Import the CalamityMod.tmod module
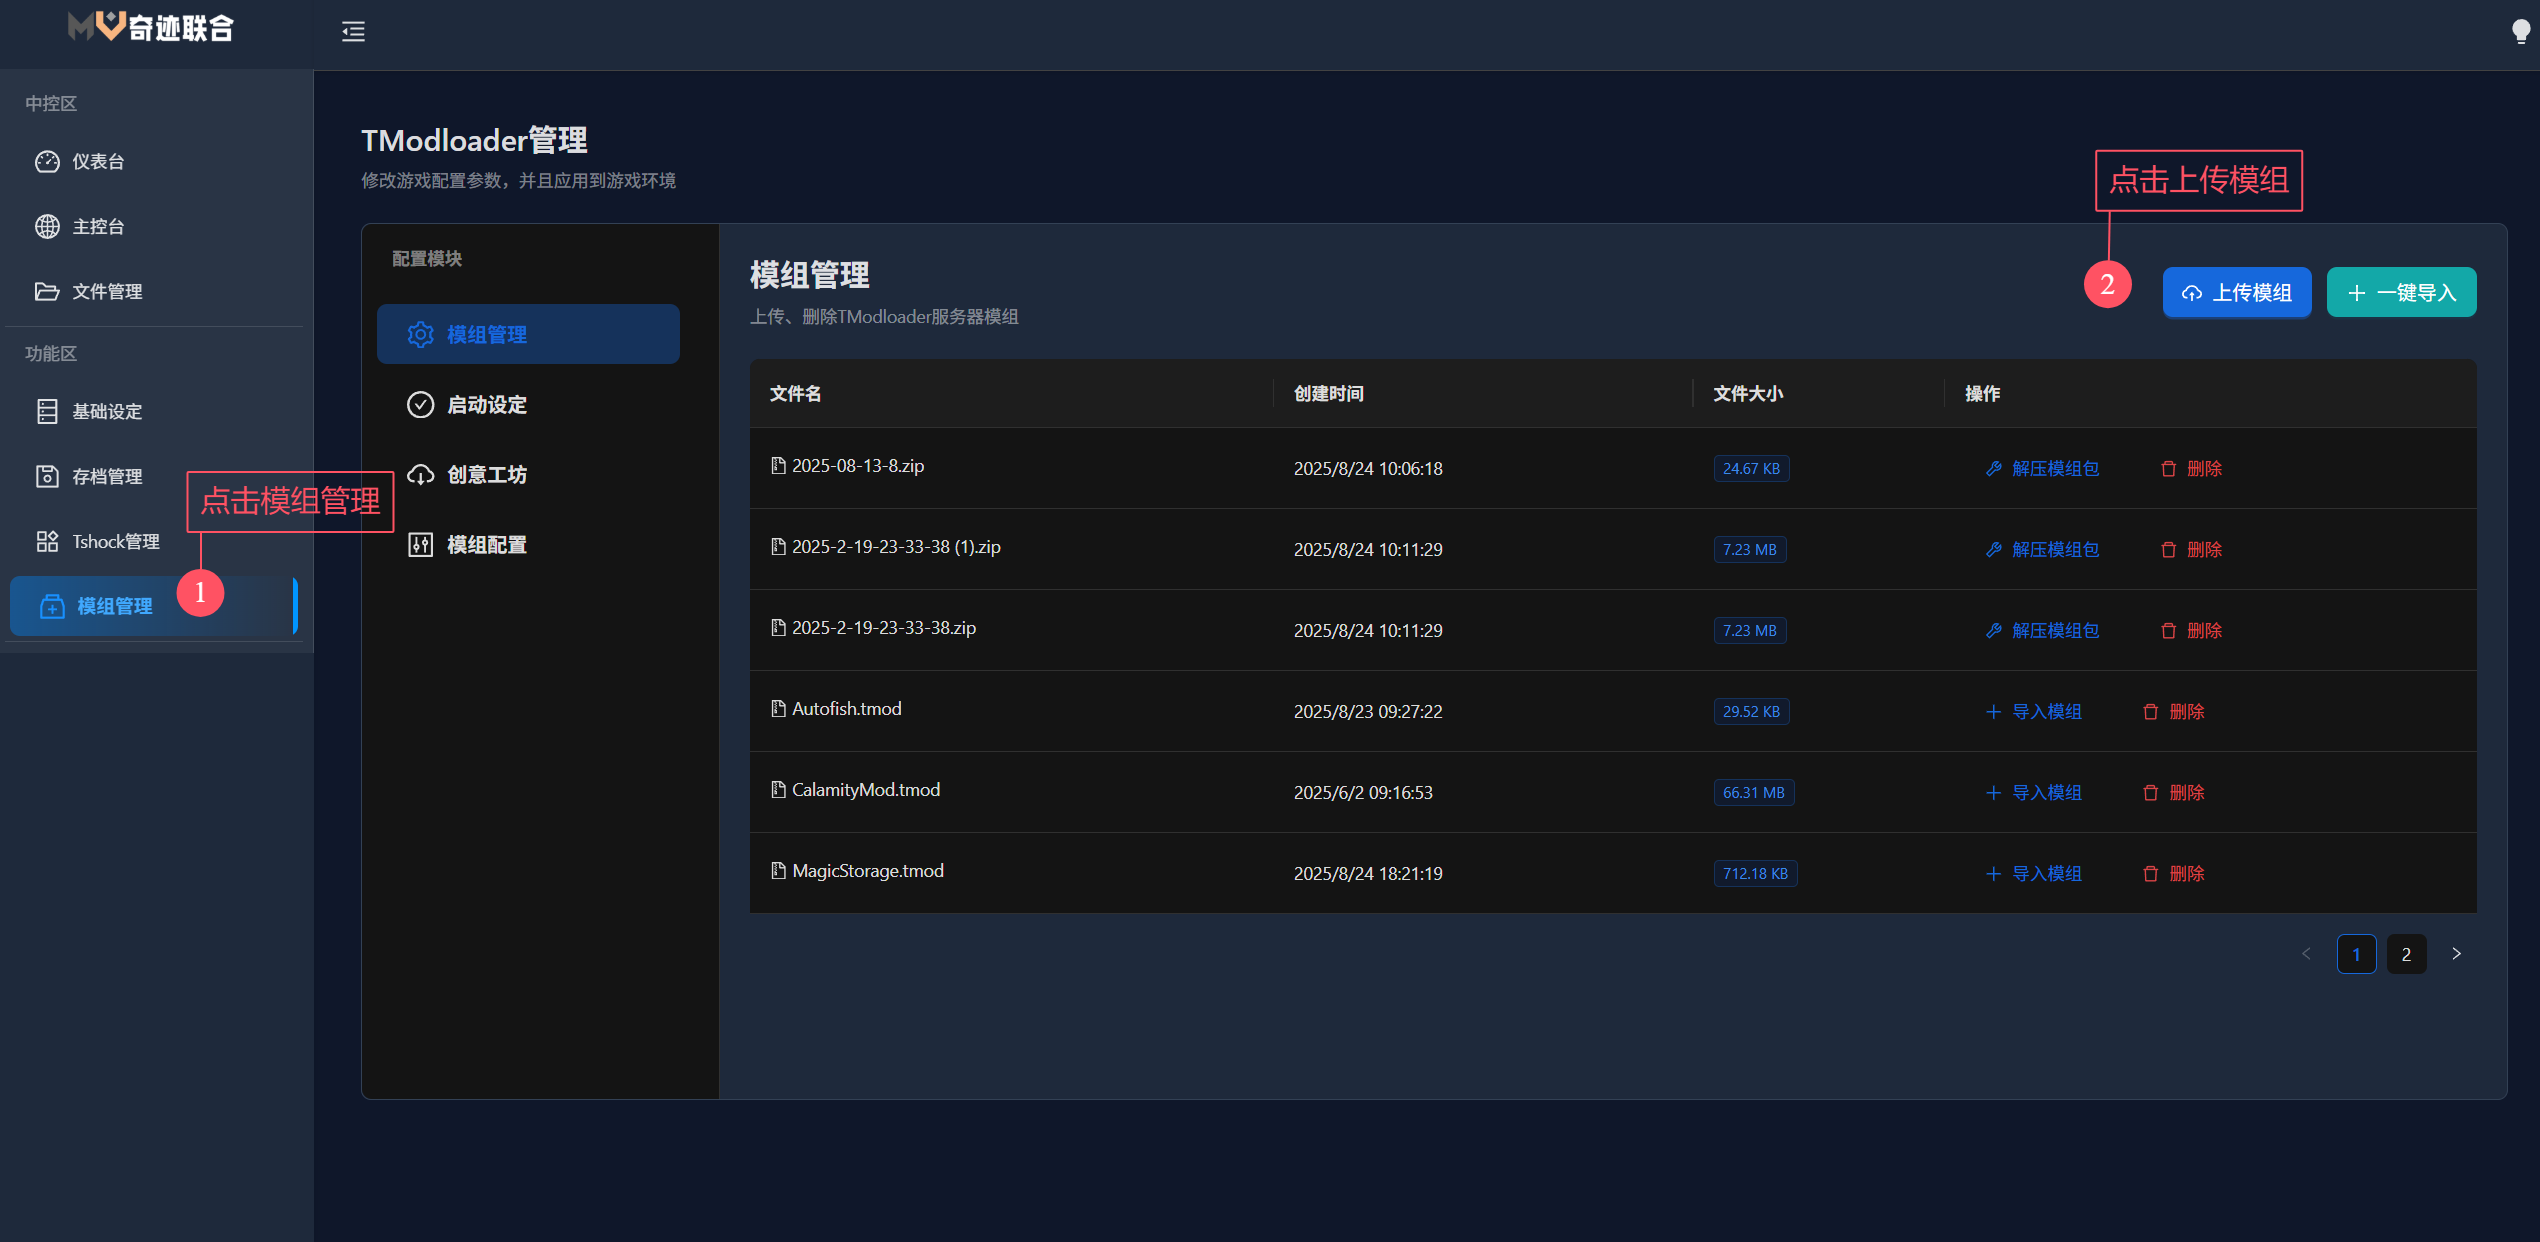The image size is (2540, 1242). click(2033, 793)
